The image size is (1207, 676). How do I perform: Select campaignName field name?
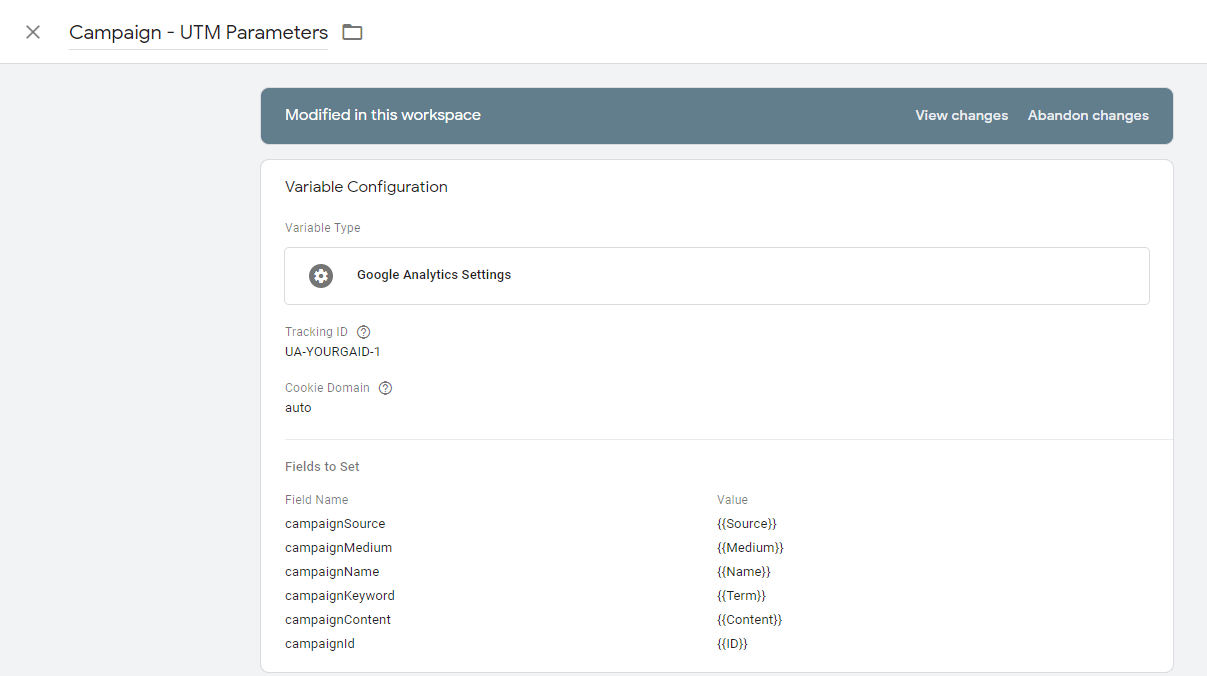(332, 572)
